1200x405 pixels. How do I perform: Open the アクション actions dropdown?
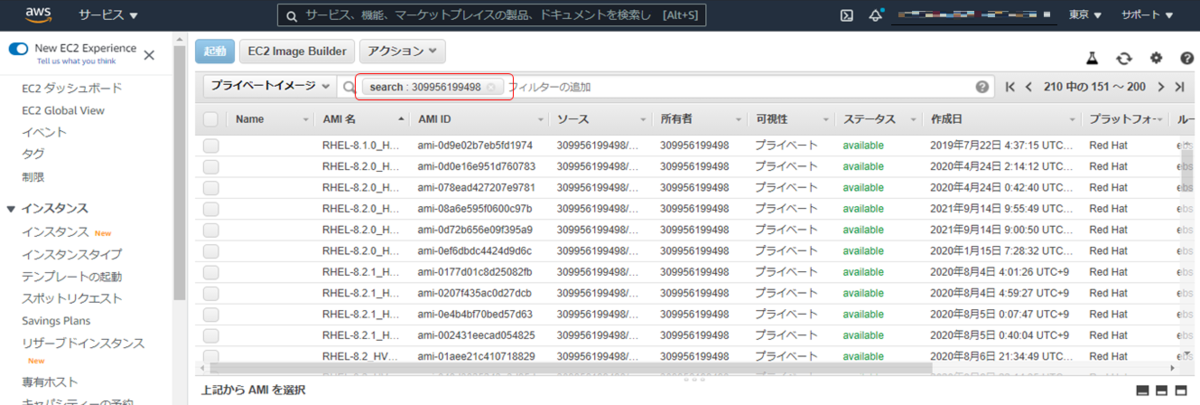click(402, 51)
